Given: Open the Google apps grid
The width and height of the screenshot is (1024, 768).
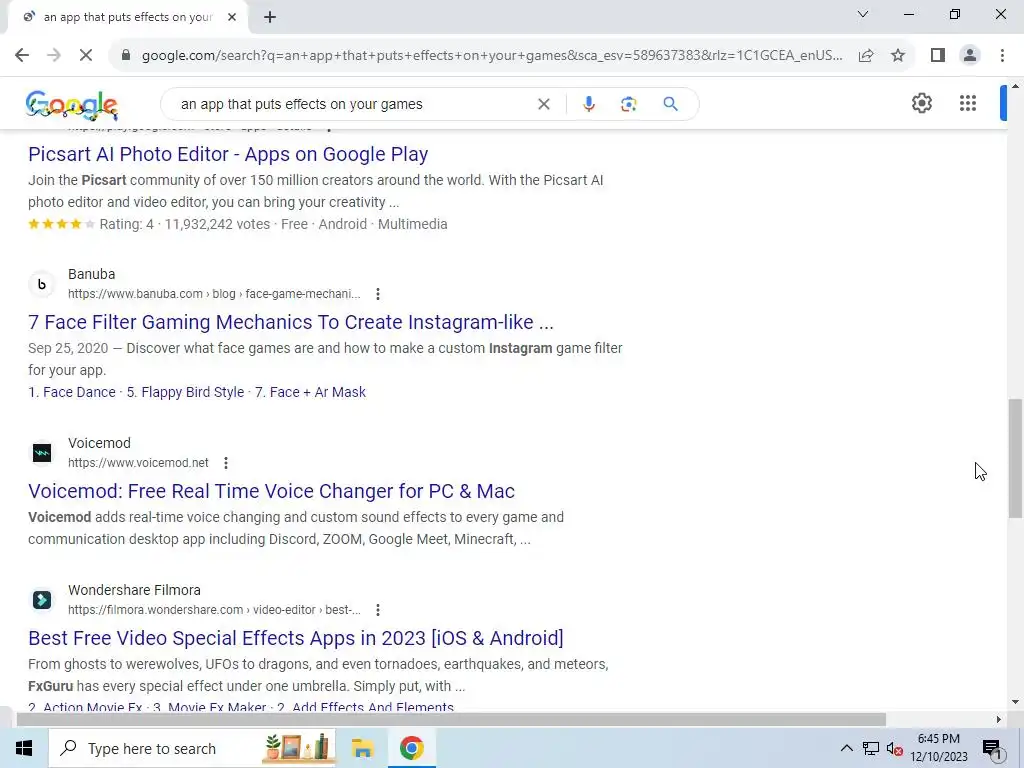Looking at the screenshot, I should point(968,103).
